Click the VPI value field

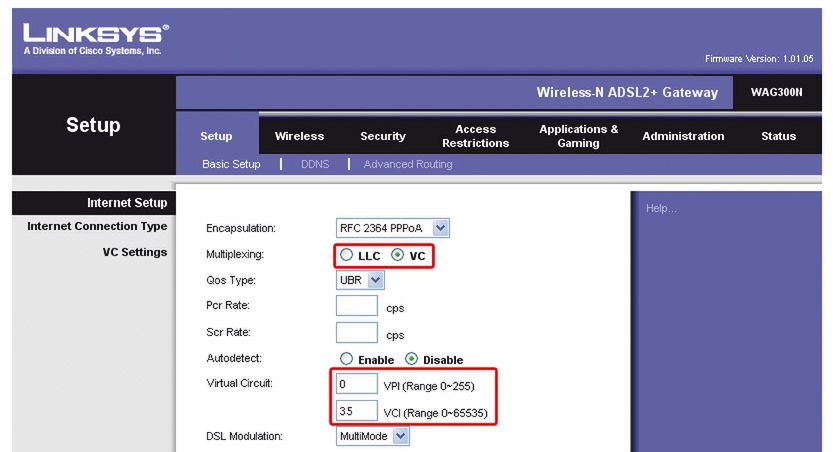tap(356, 385)
